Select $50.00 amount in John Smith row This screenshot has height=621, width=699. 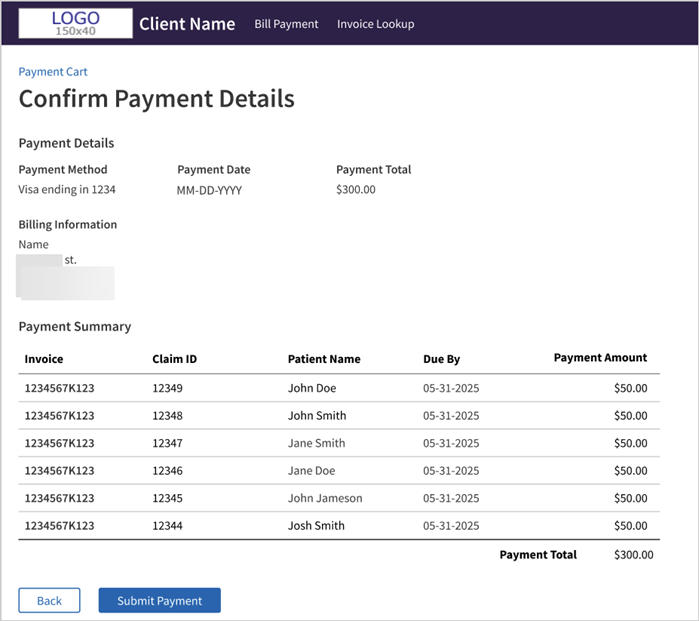click(x=631, y=415)
